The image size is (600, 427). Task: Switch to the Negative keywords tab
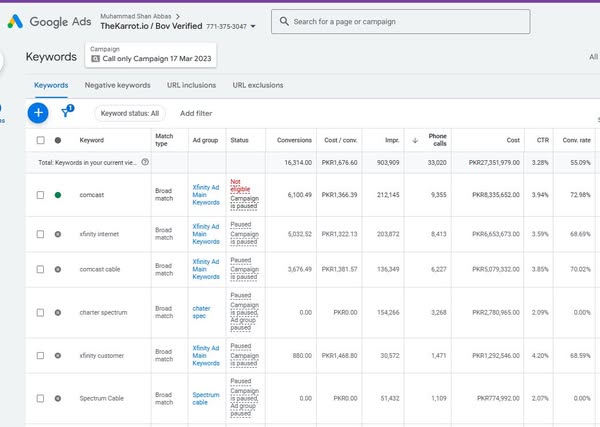[117, 85]
